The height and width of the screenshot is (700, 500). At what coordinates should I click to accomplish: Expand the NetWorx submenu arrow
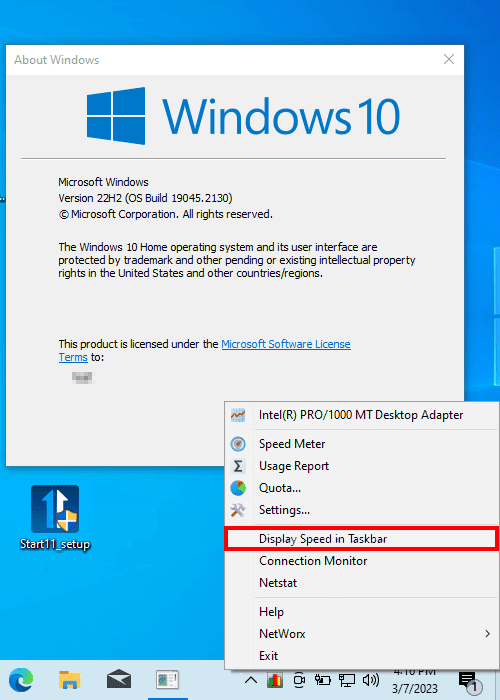click(x=488, y=633)
